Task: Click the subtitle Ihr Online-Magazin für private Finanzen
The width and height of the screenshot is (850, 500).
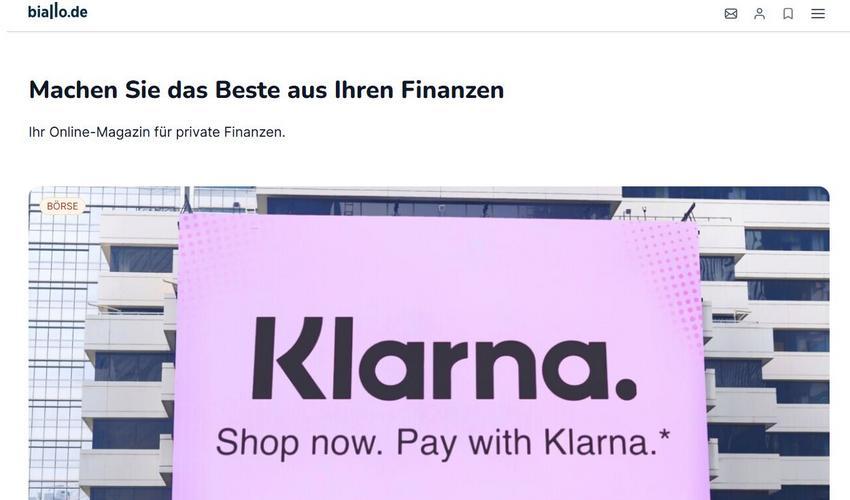Action: click(x=157, y=132)
